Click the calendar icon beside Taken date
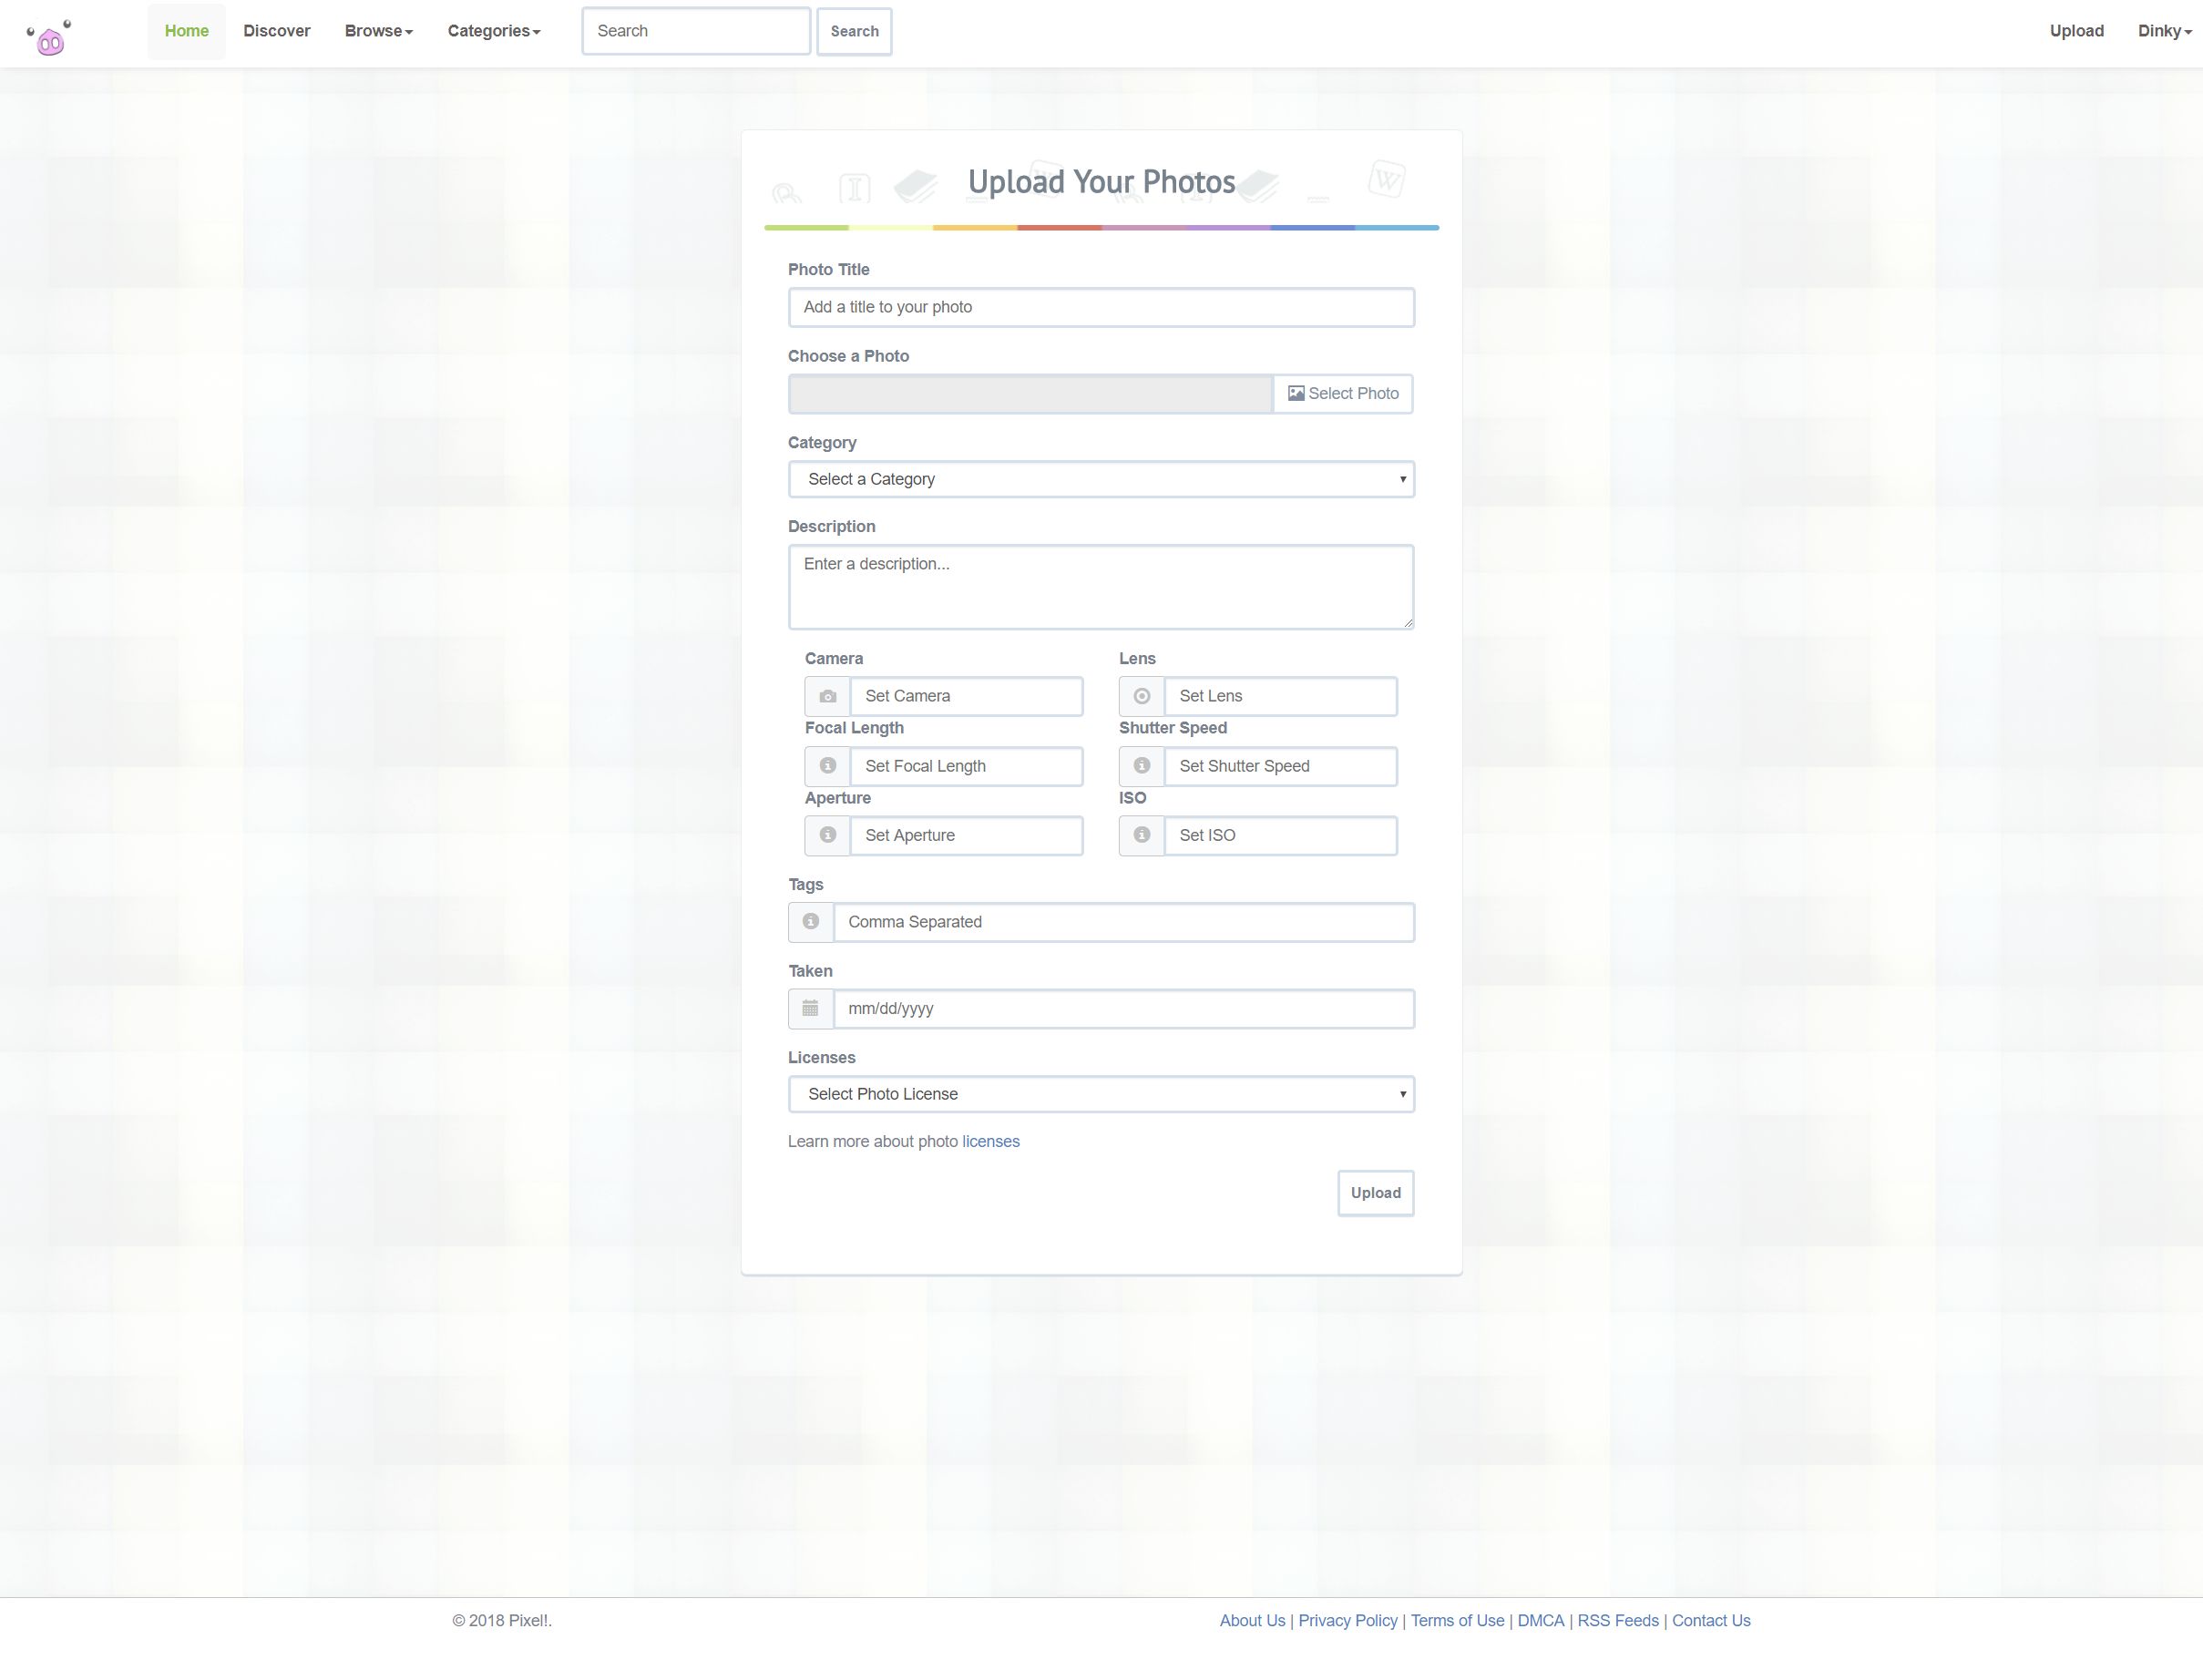Viewport: 2203px width, 1680px height. (810, 1008)
